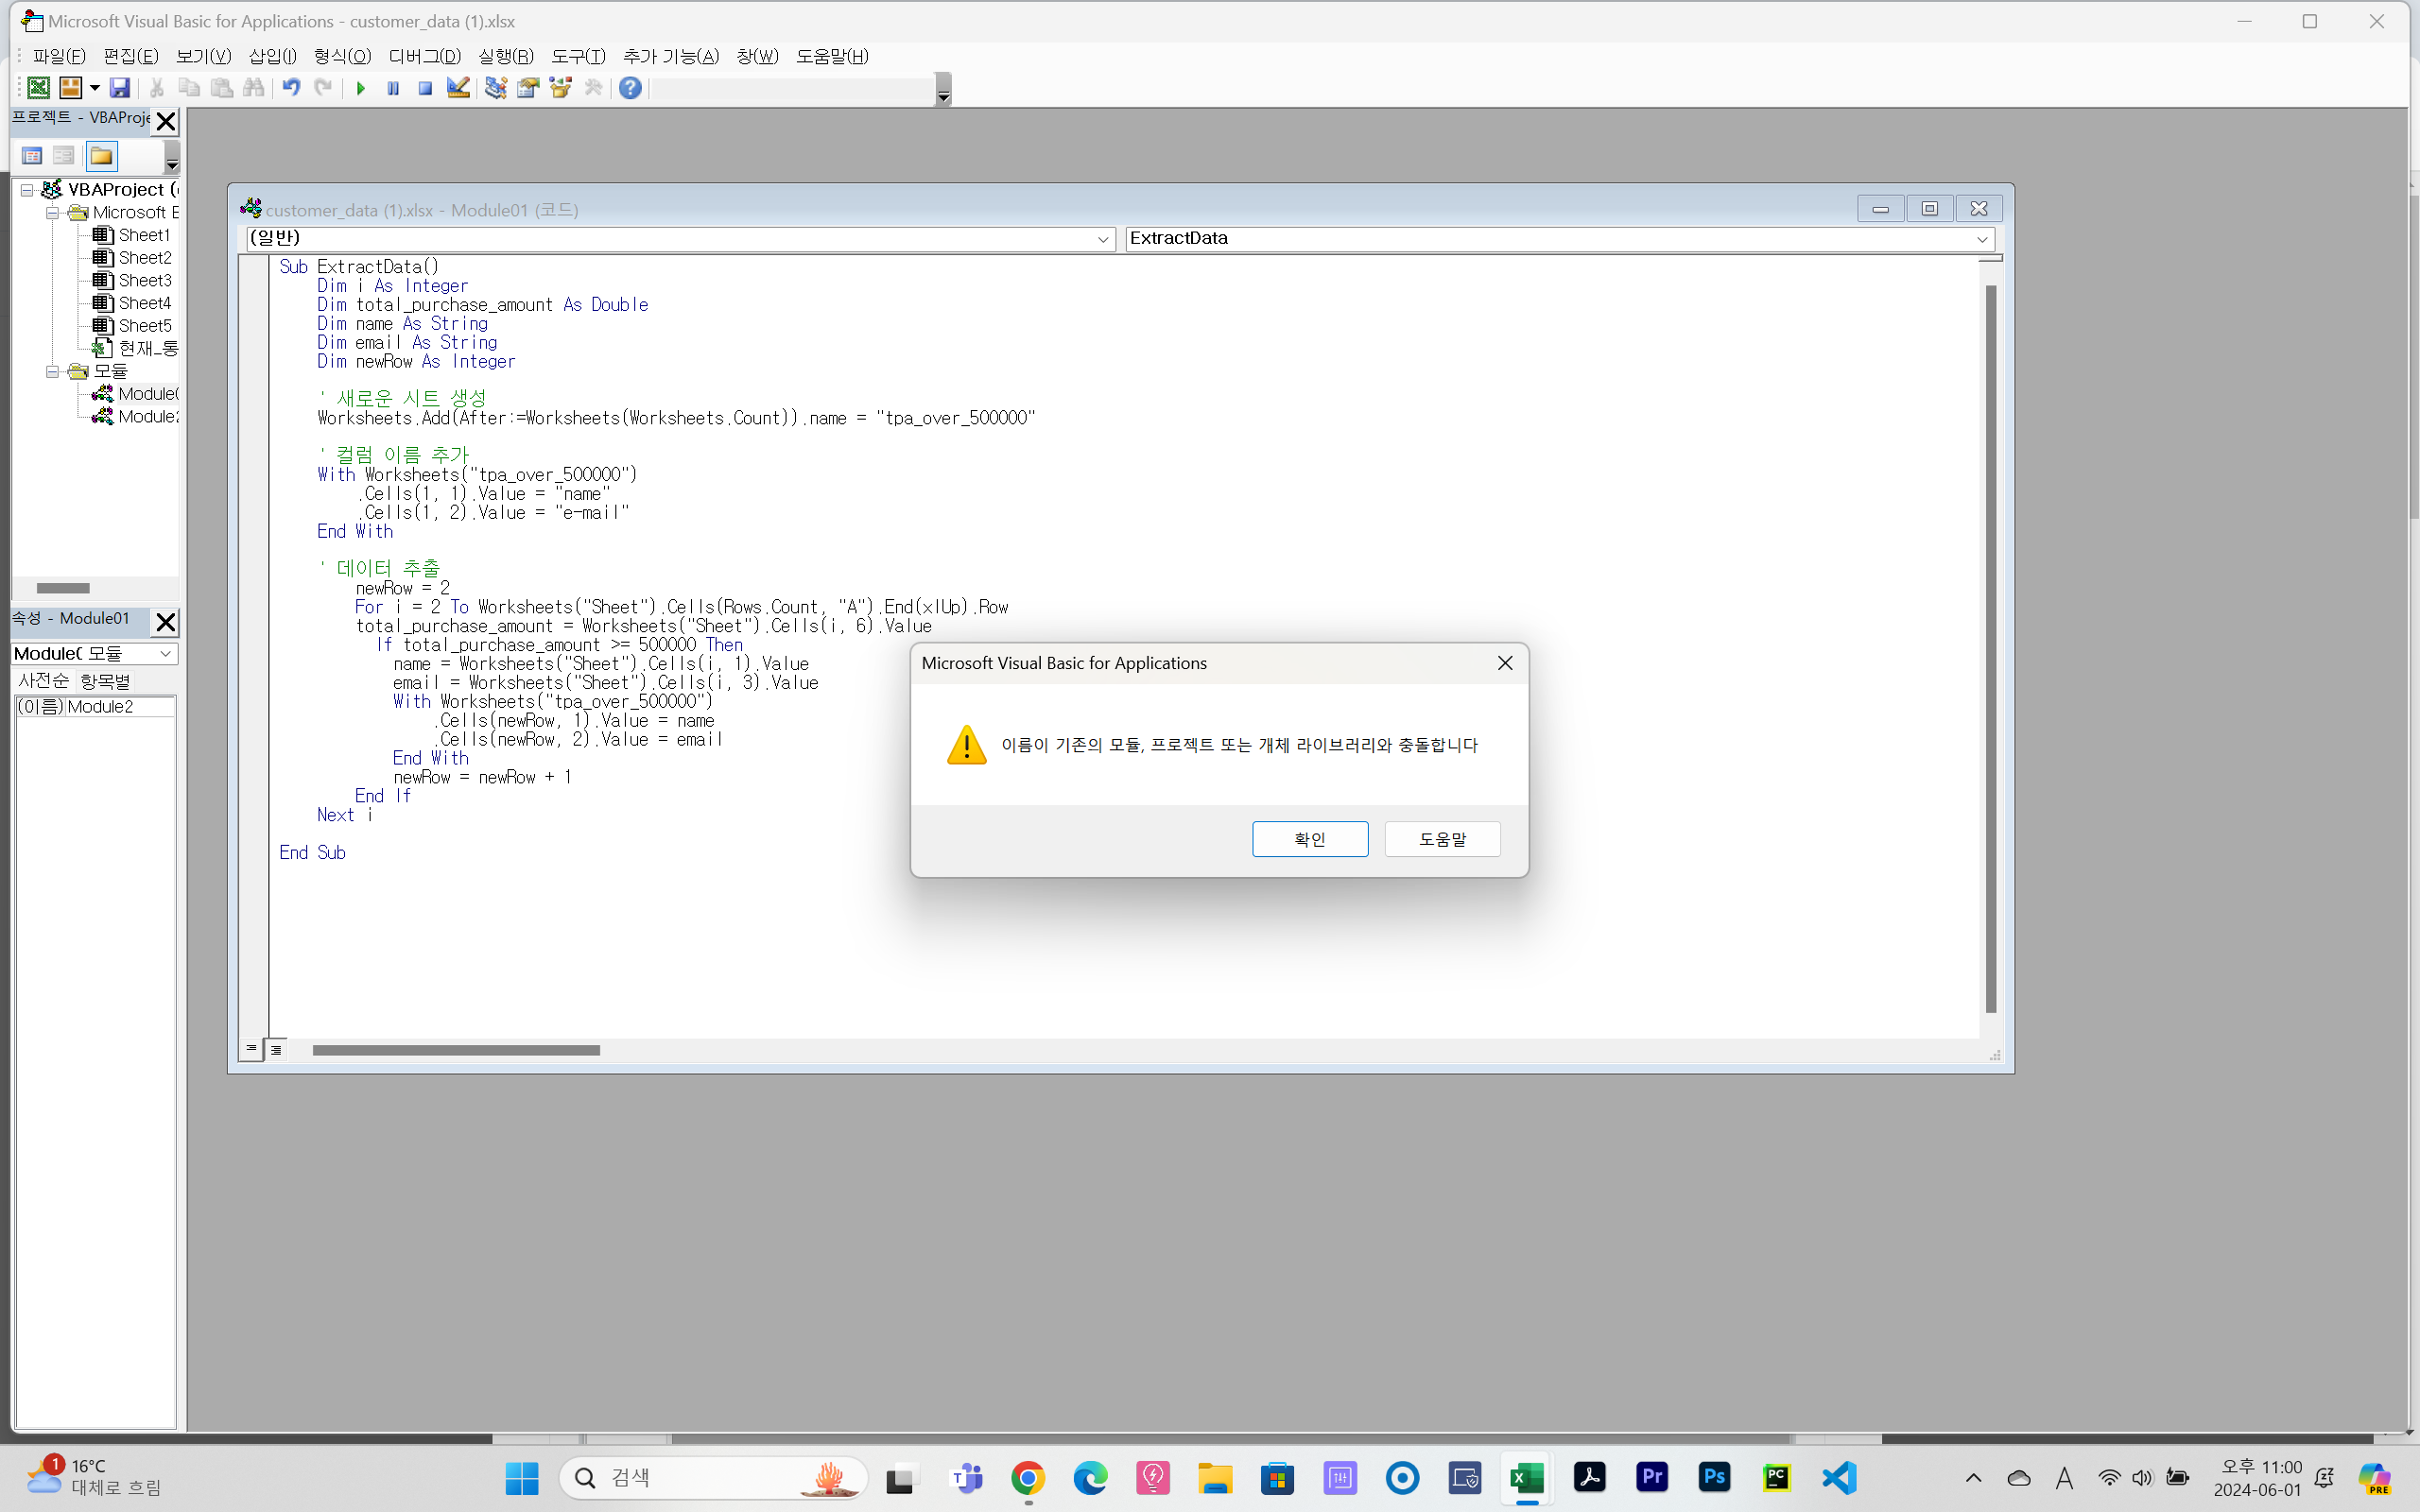
Task: Switch to the 항목별 properties tab
Action: (106, 681)
